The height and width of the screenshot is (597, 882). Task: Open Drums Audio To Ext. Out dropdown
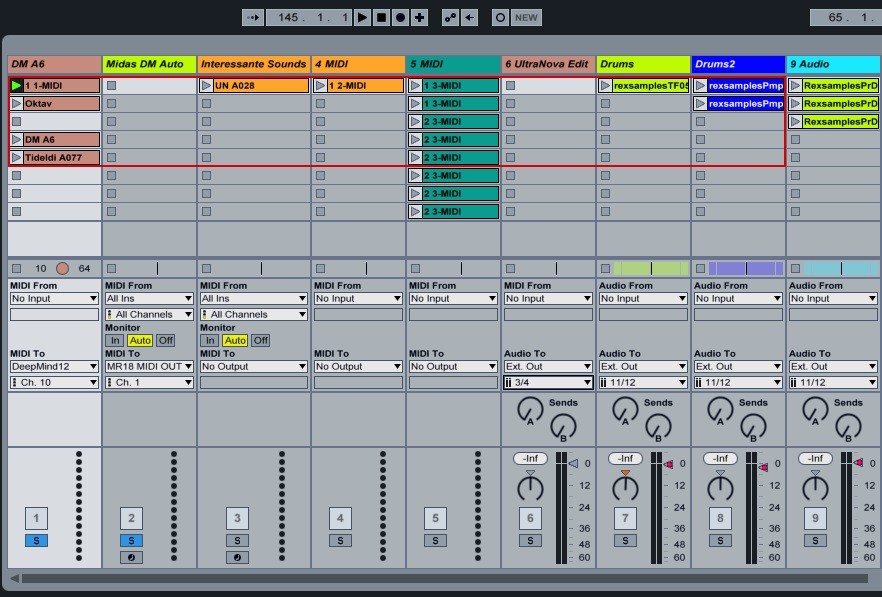pos(643,366)
